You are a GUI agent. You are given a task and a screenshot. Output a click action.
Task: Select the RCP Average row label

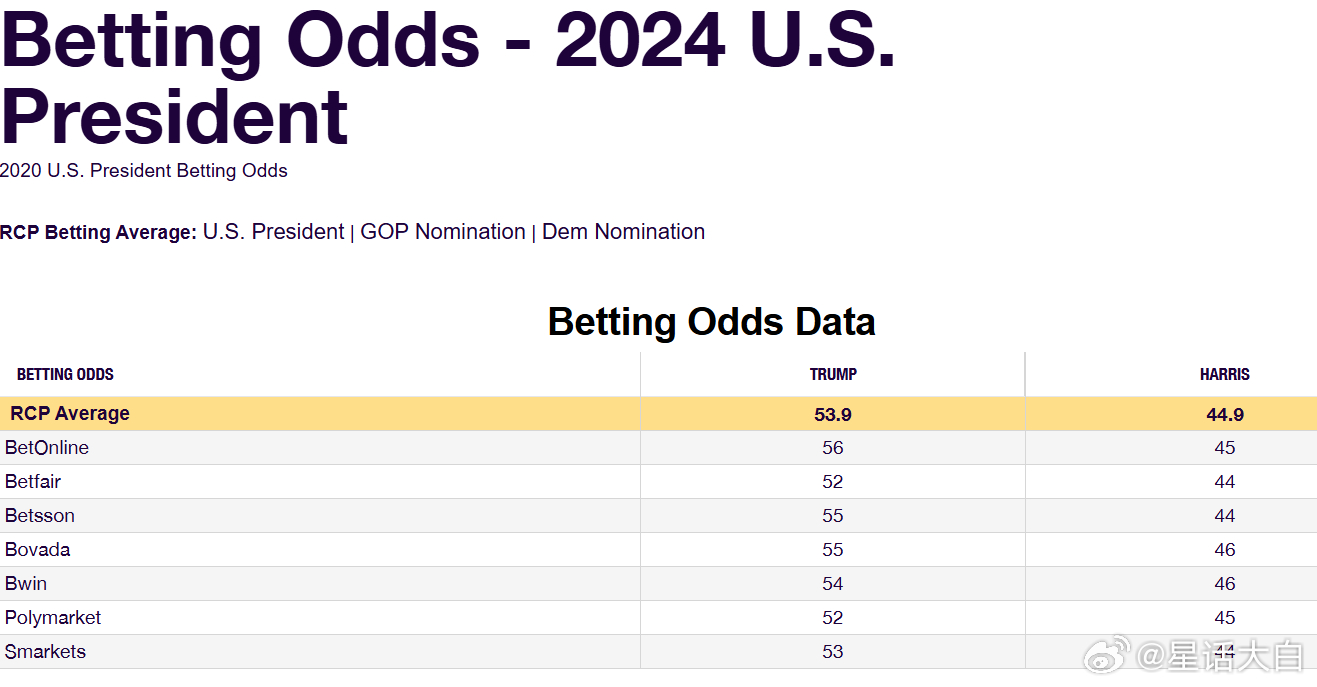coord(70,414)
